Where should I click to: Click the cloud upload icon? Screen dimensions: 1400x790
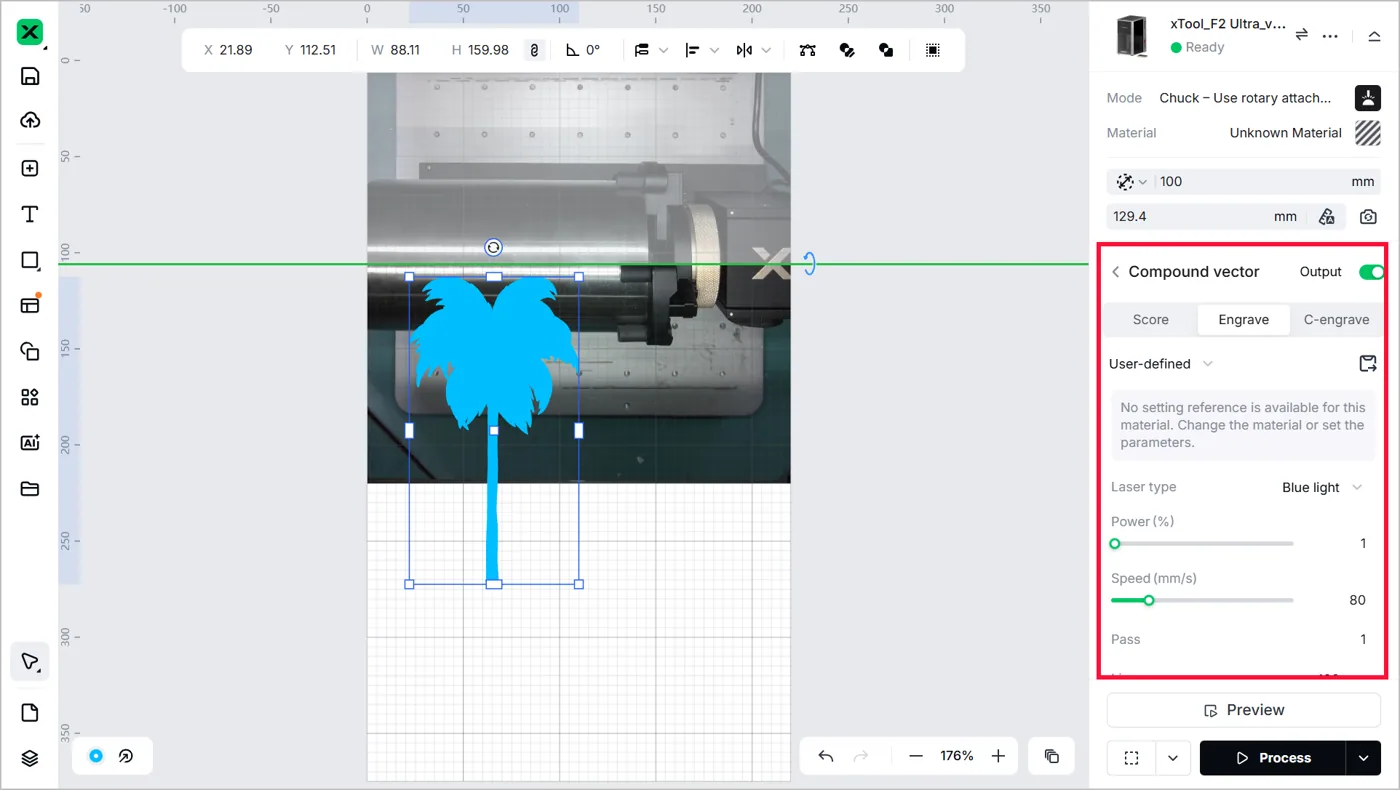coord(30,120)
